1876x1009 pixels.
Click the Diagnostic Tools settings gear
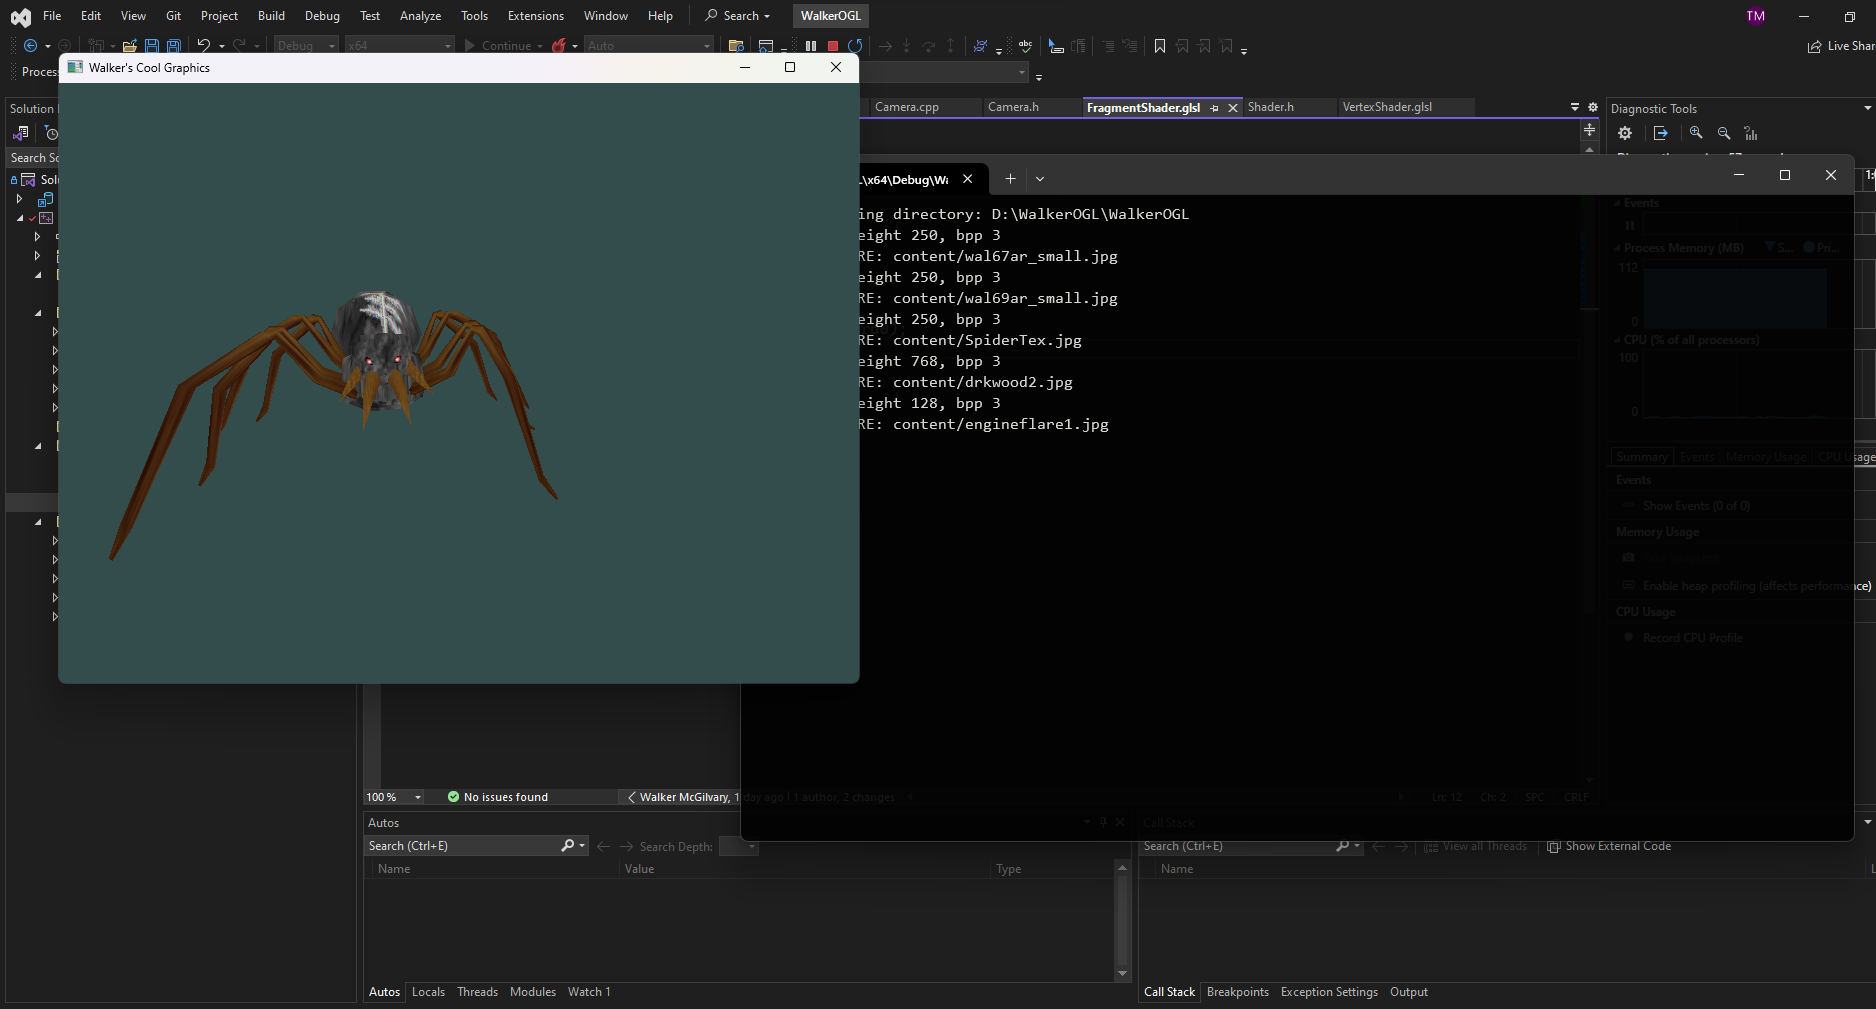pos(1625,133)
